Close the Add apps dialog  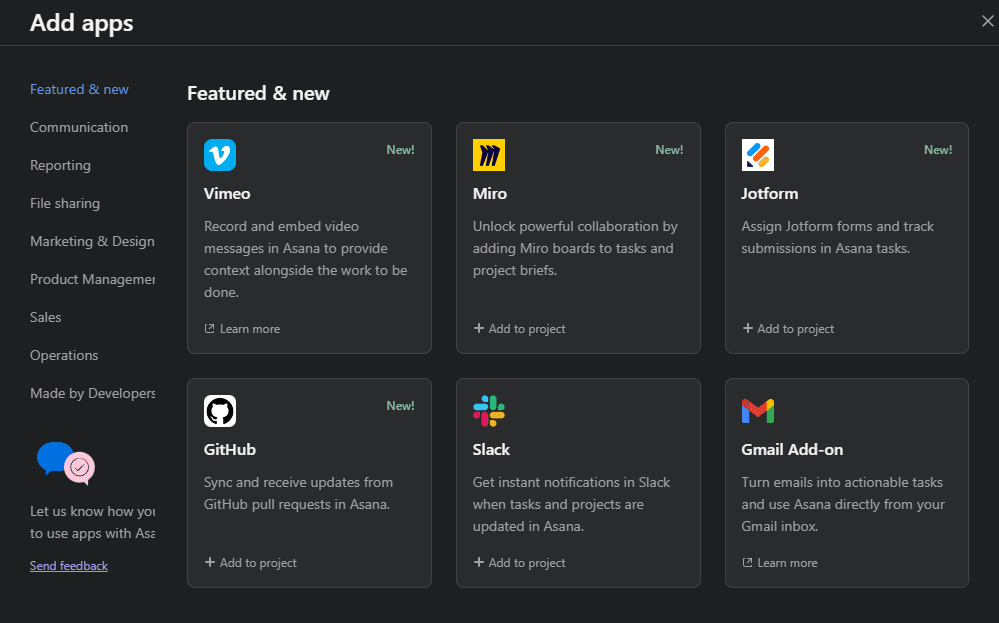click(988, 22)
